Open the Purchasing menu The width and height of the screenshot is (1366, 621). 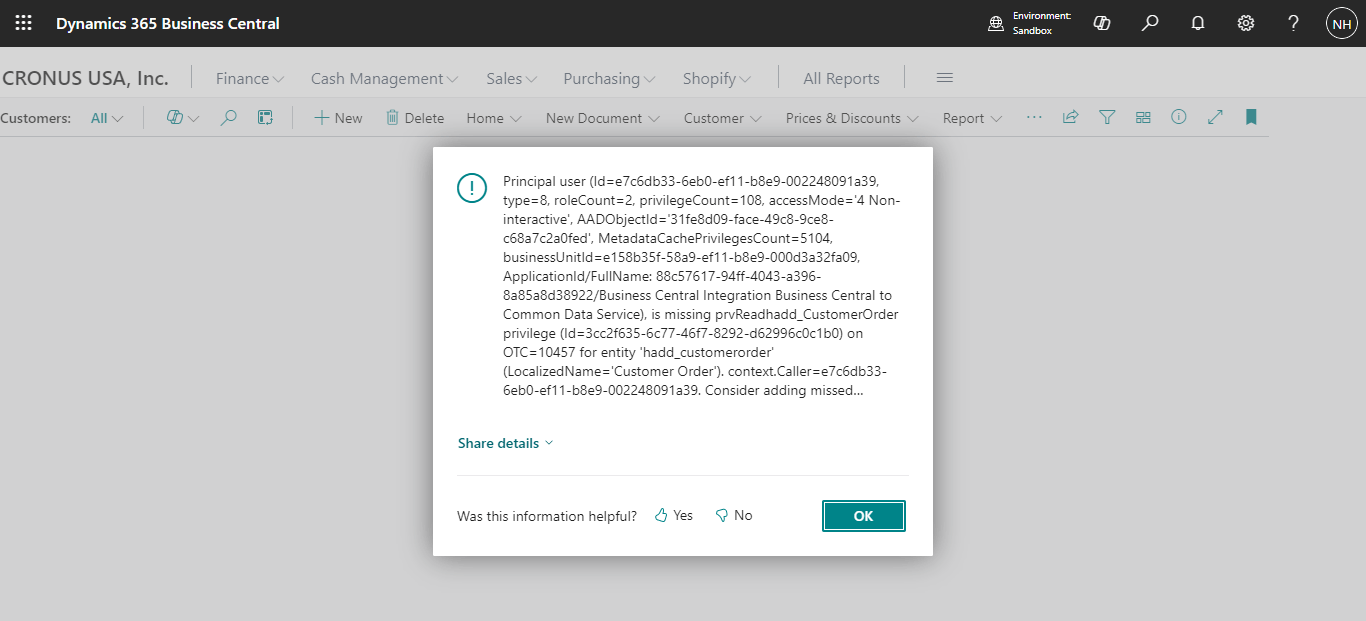609,78
